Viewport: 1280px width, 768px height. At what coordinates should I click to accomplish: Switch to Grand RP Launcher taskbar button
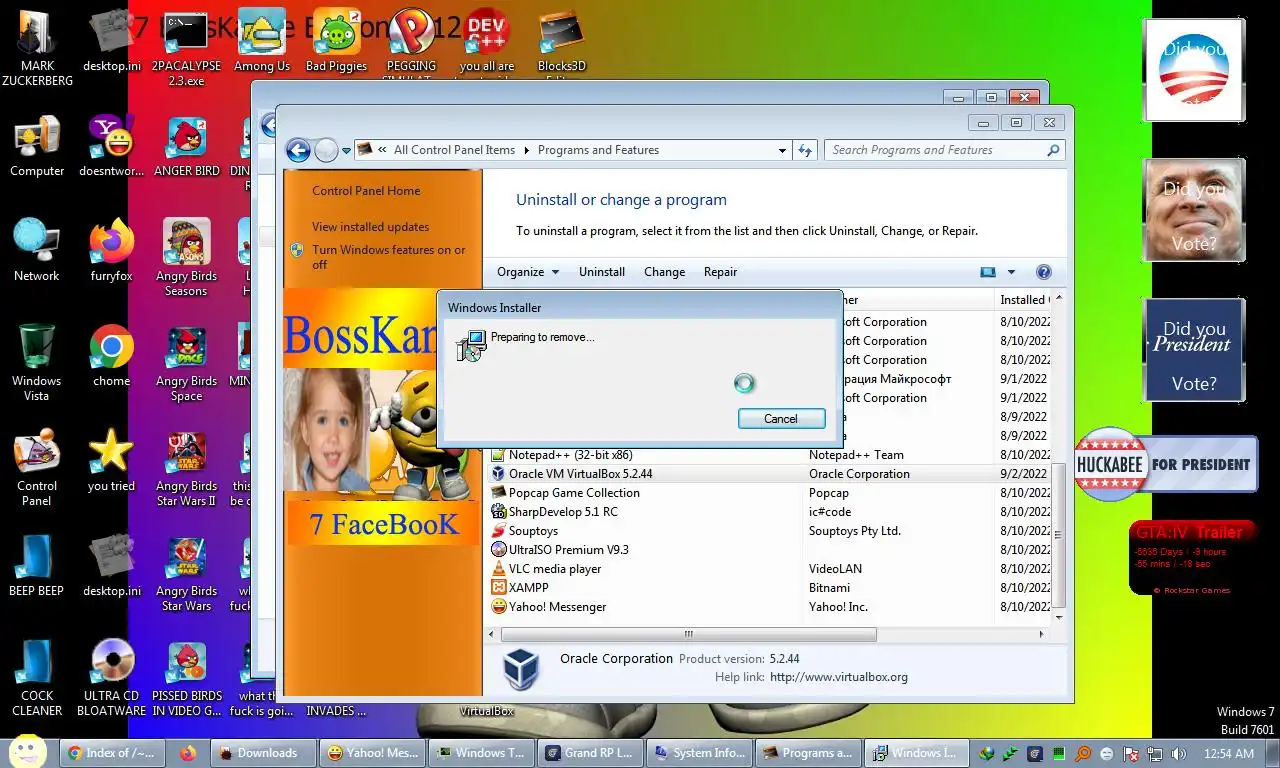(x=590, y=753)
